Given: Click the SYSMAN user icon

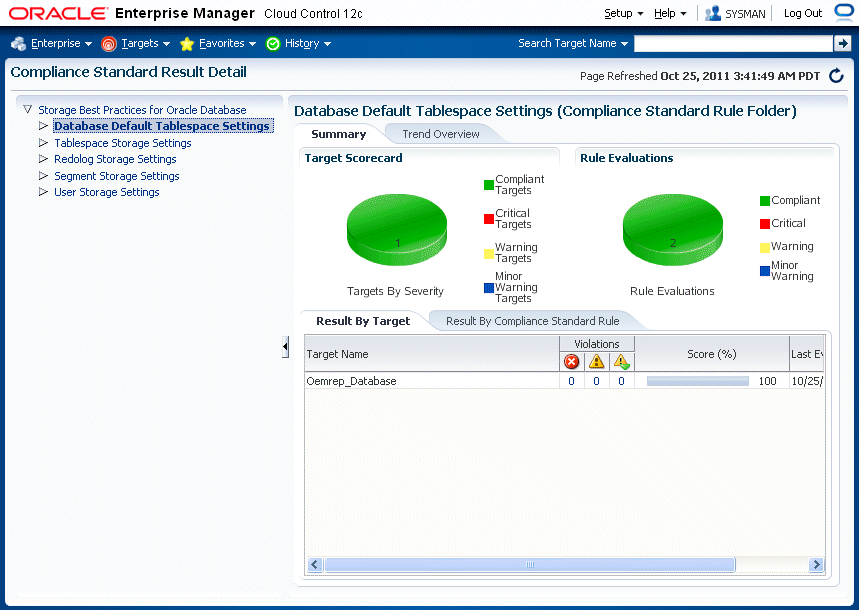Looking at the screenshot, I should coord(713,13).
